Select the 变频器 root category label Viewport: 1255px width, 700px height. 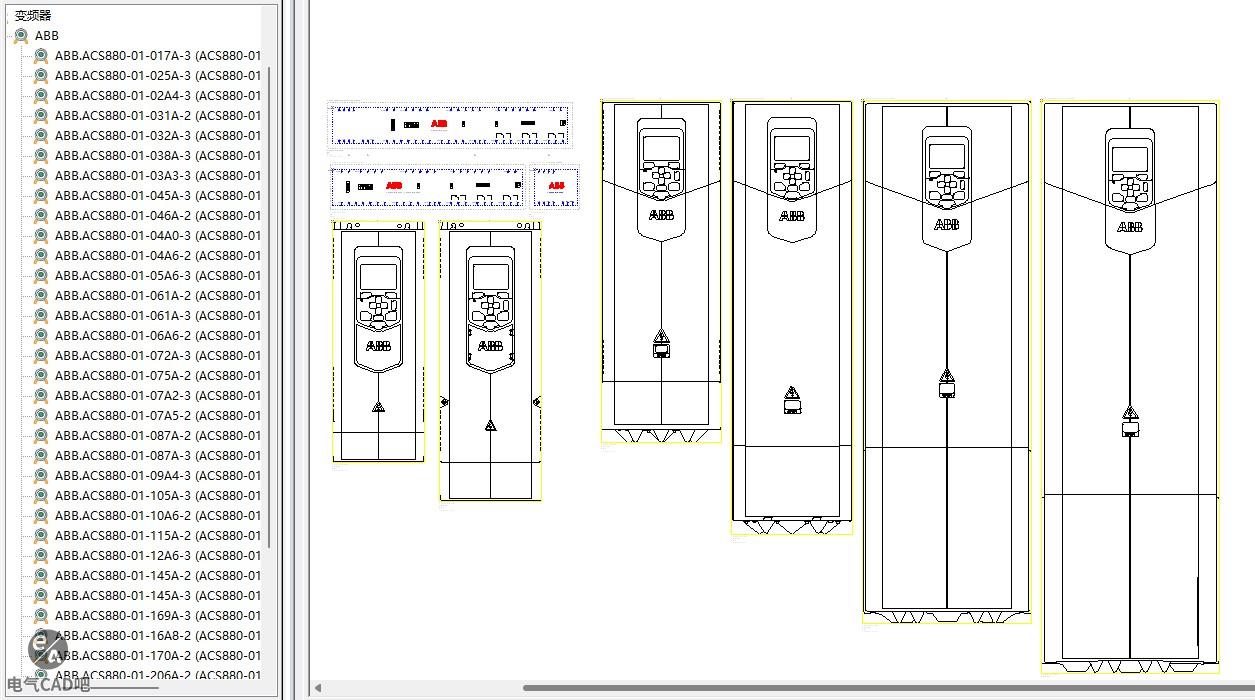pyautogui.click(x=32, y=15)
